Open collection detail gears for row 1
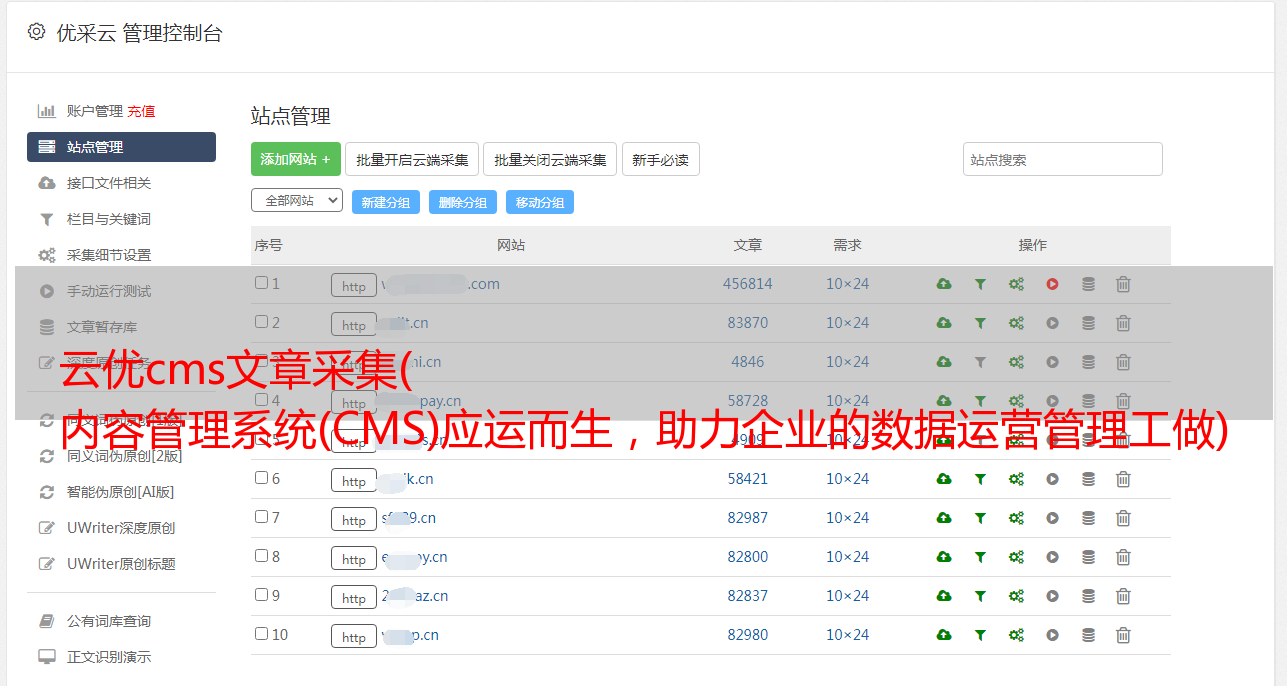 tap(1016, 284)
